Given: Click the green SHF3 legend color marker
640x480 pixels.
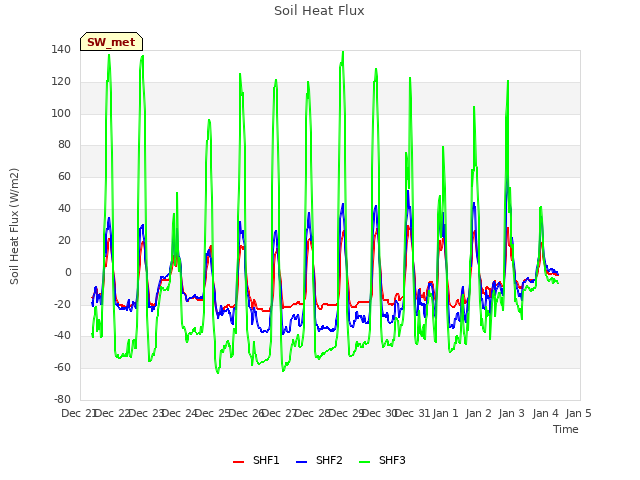Looking at the screenshot, I should [x=364, y=462].
